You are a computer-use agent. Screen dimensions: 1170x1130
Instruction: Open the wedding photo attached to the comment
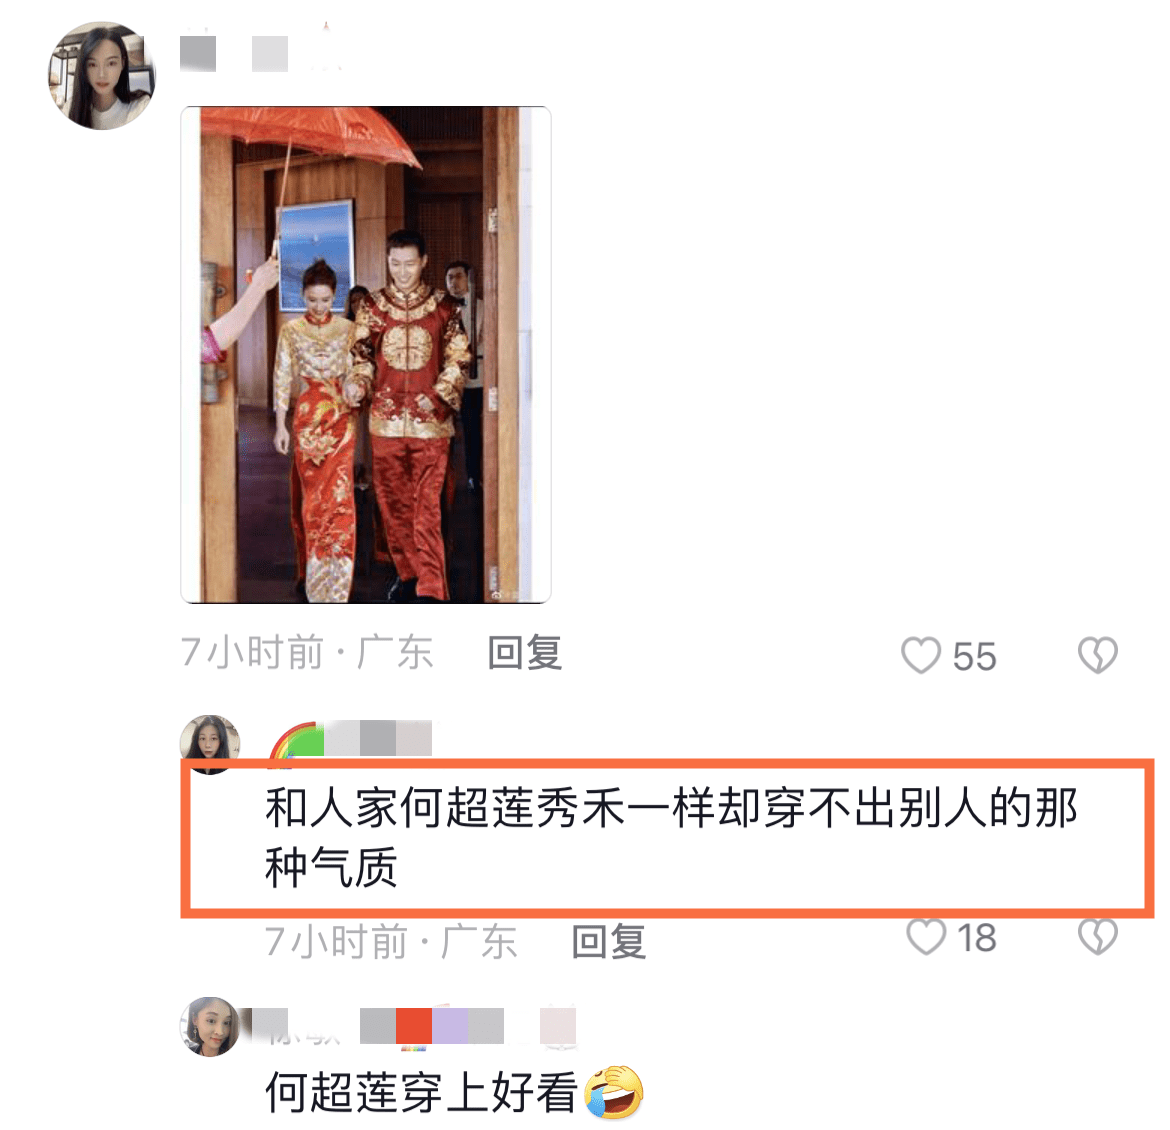(366, 355)
